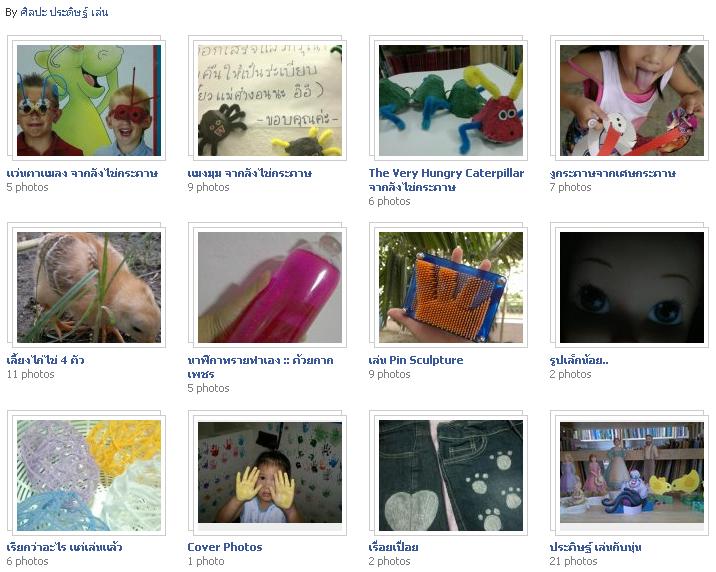Click the egg-carton caterpillar album thumbnail
The height and width of the screenshot is (572, 716).
[x=451, y=100]
